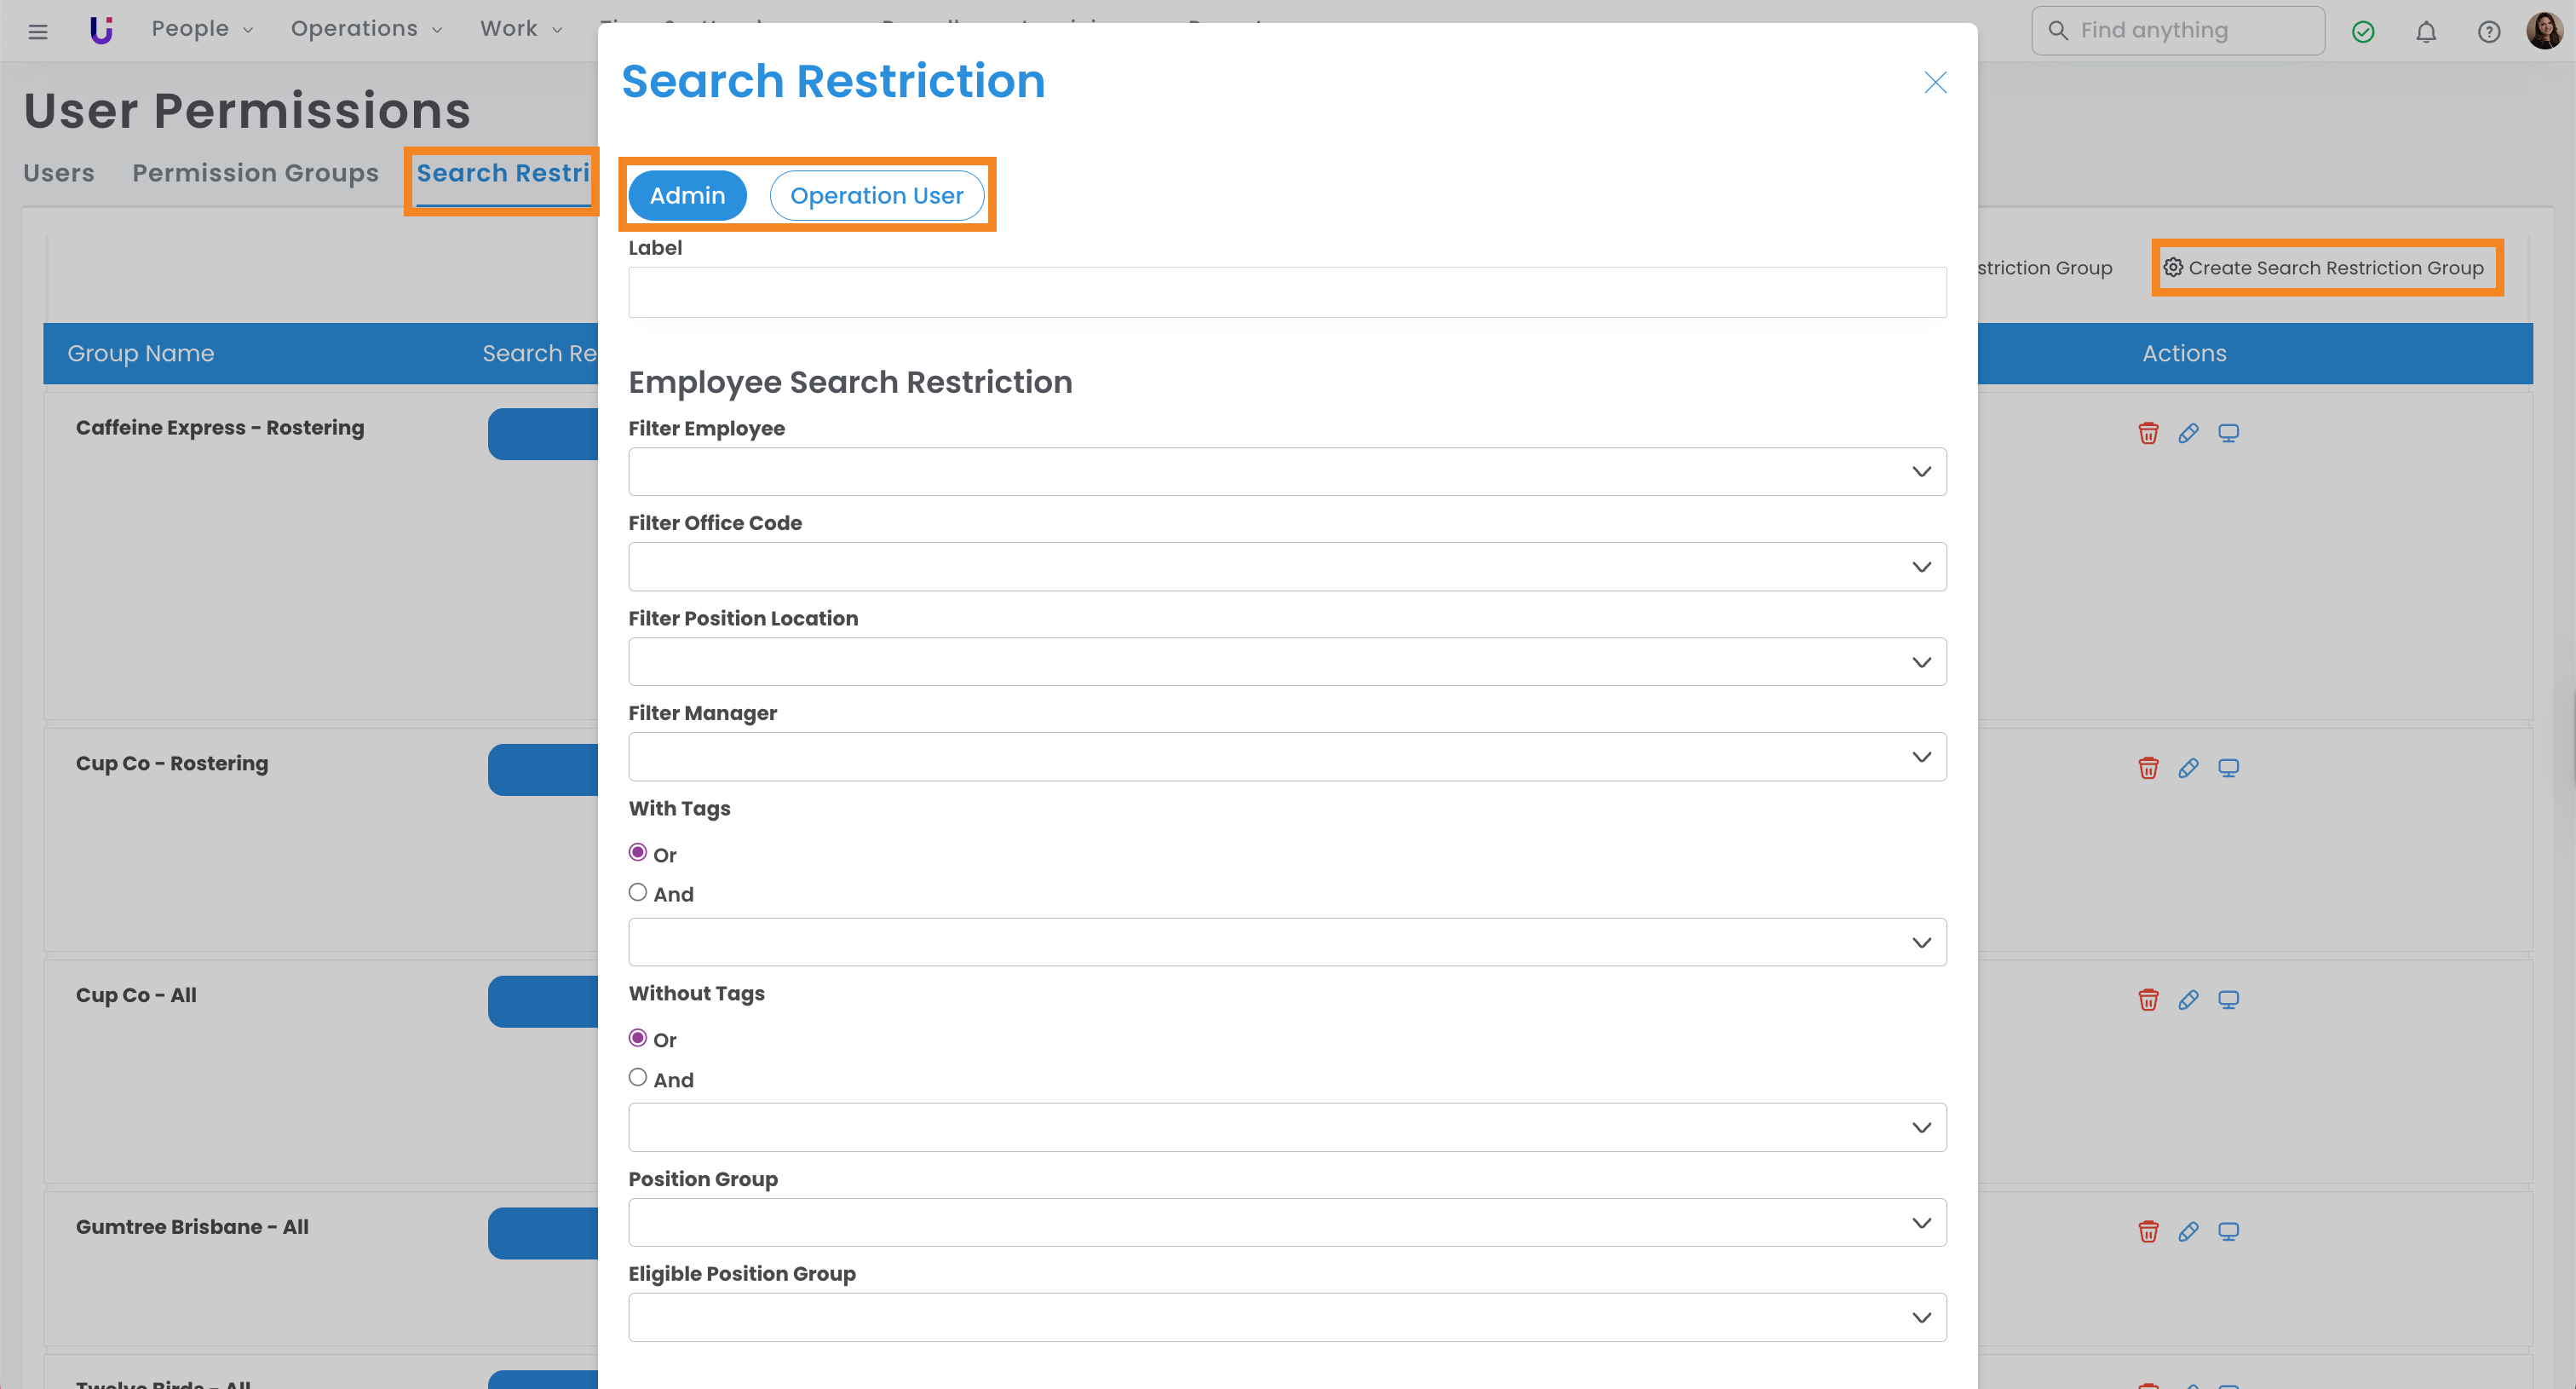Expand the Filter Employee dropdown
The image size is (2576, 1389).
(1286, 471)
